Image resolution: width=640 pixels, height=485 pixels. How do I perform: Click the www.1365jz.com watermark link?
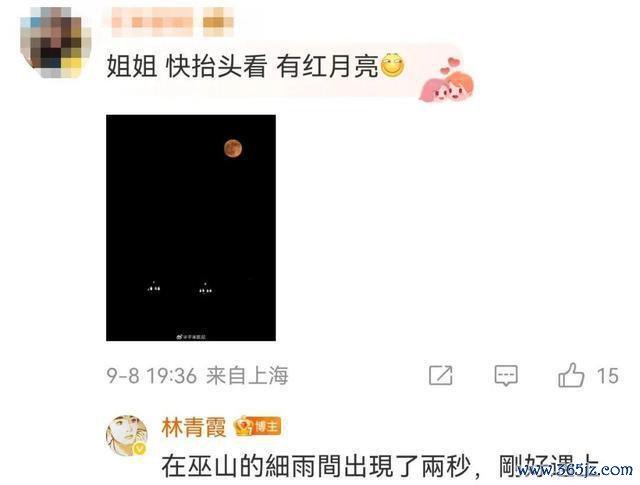(575, 470)
